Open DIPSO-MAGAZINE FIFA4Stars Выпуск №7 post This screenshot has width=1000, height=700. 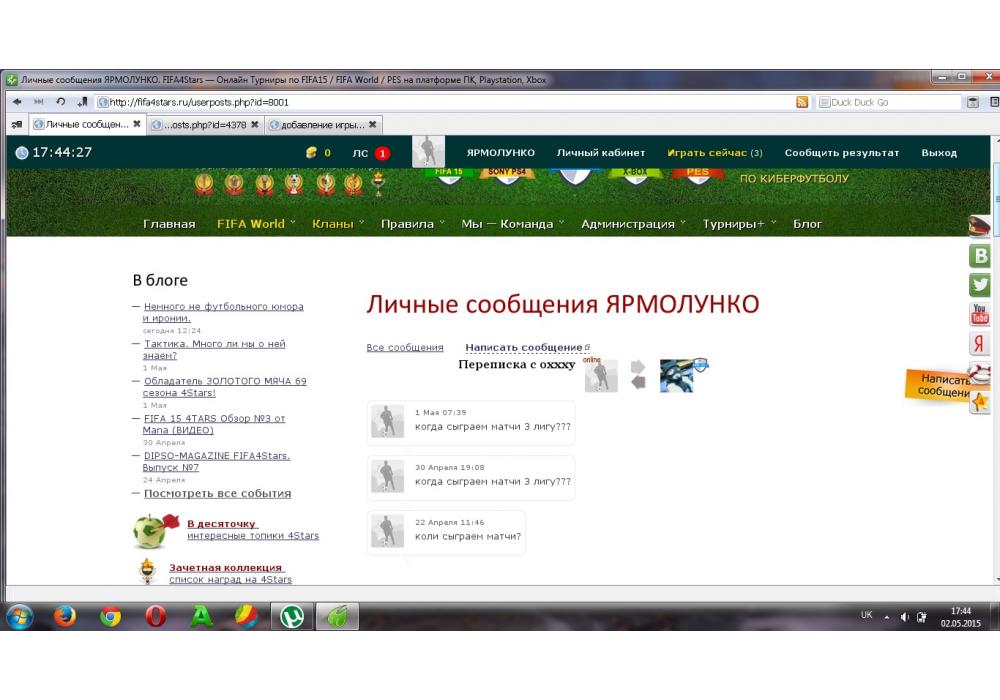pyautogui.click(x=216, y=462)
